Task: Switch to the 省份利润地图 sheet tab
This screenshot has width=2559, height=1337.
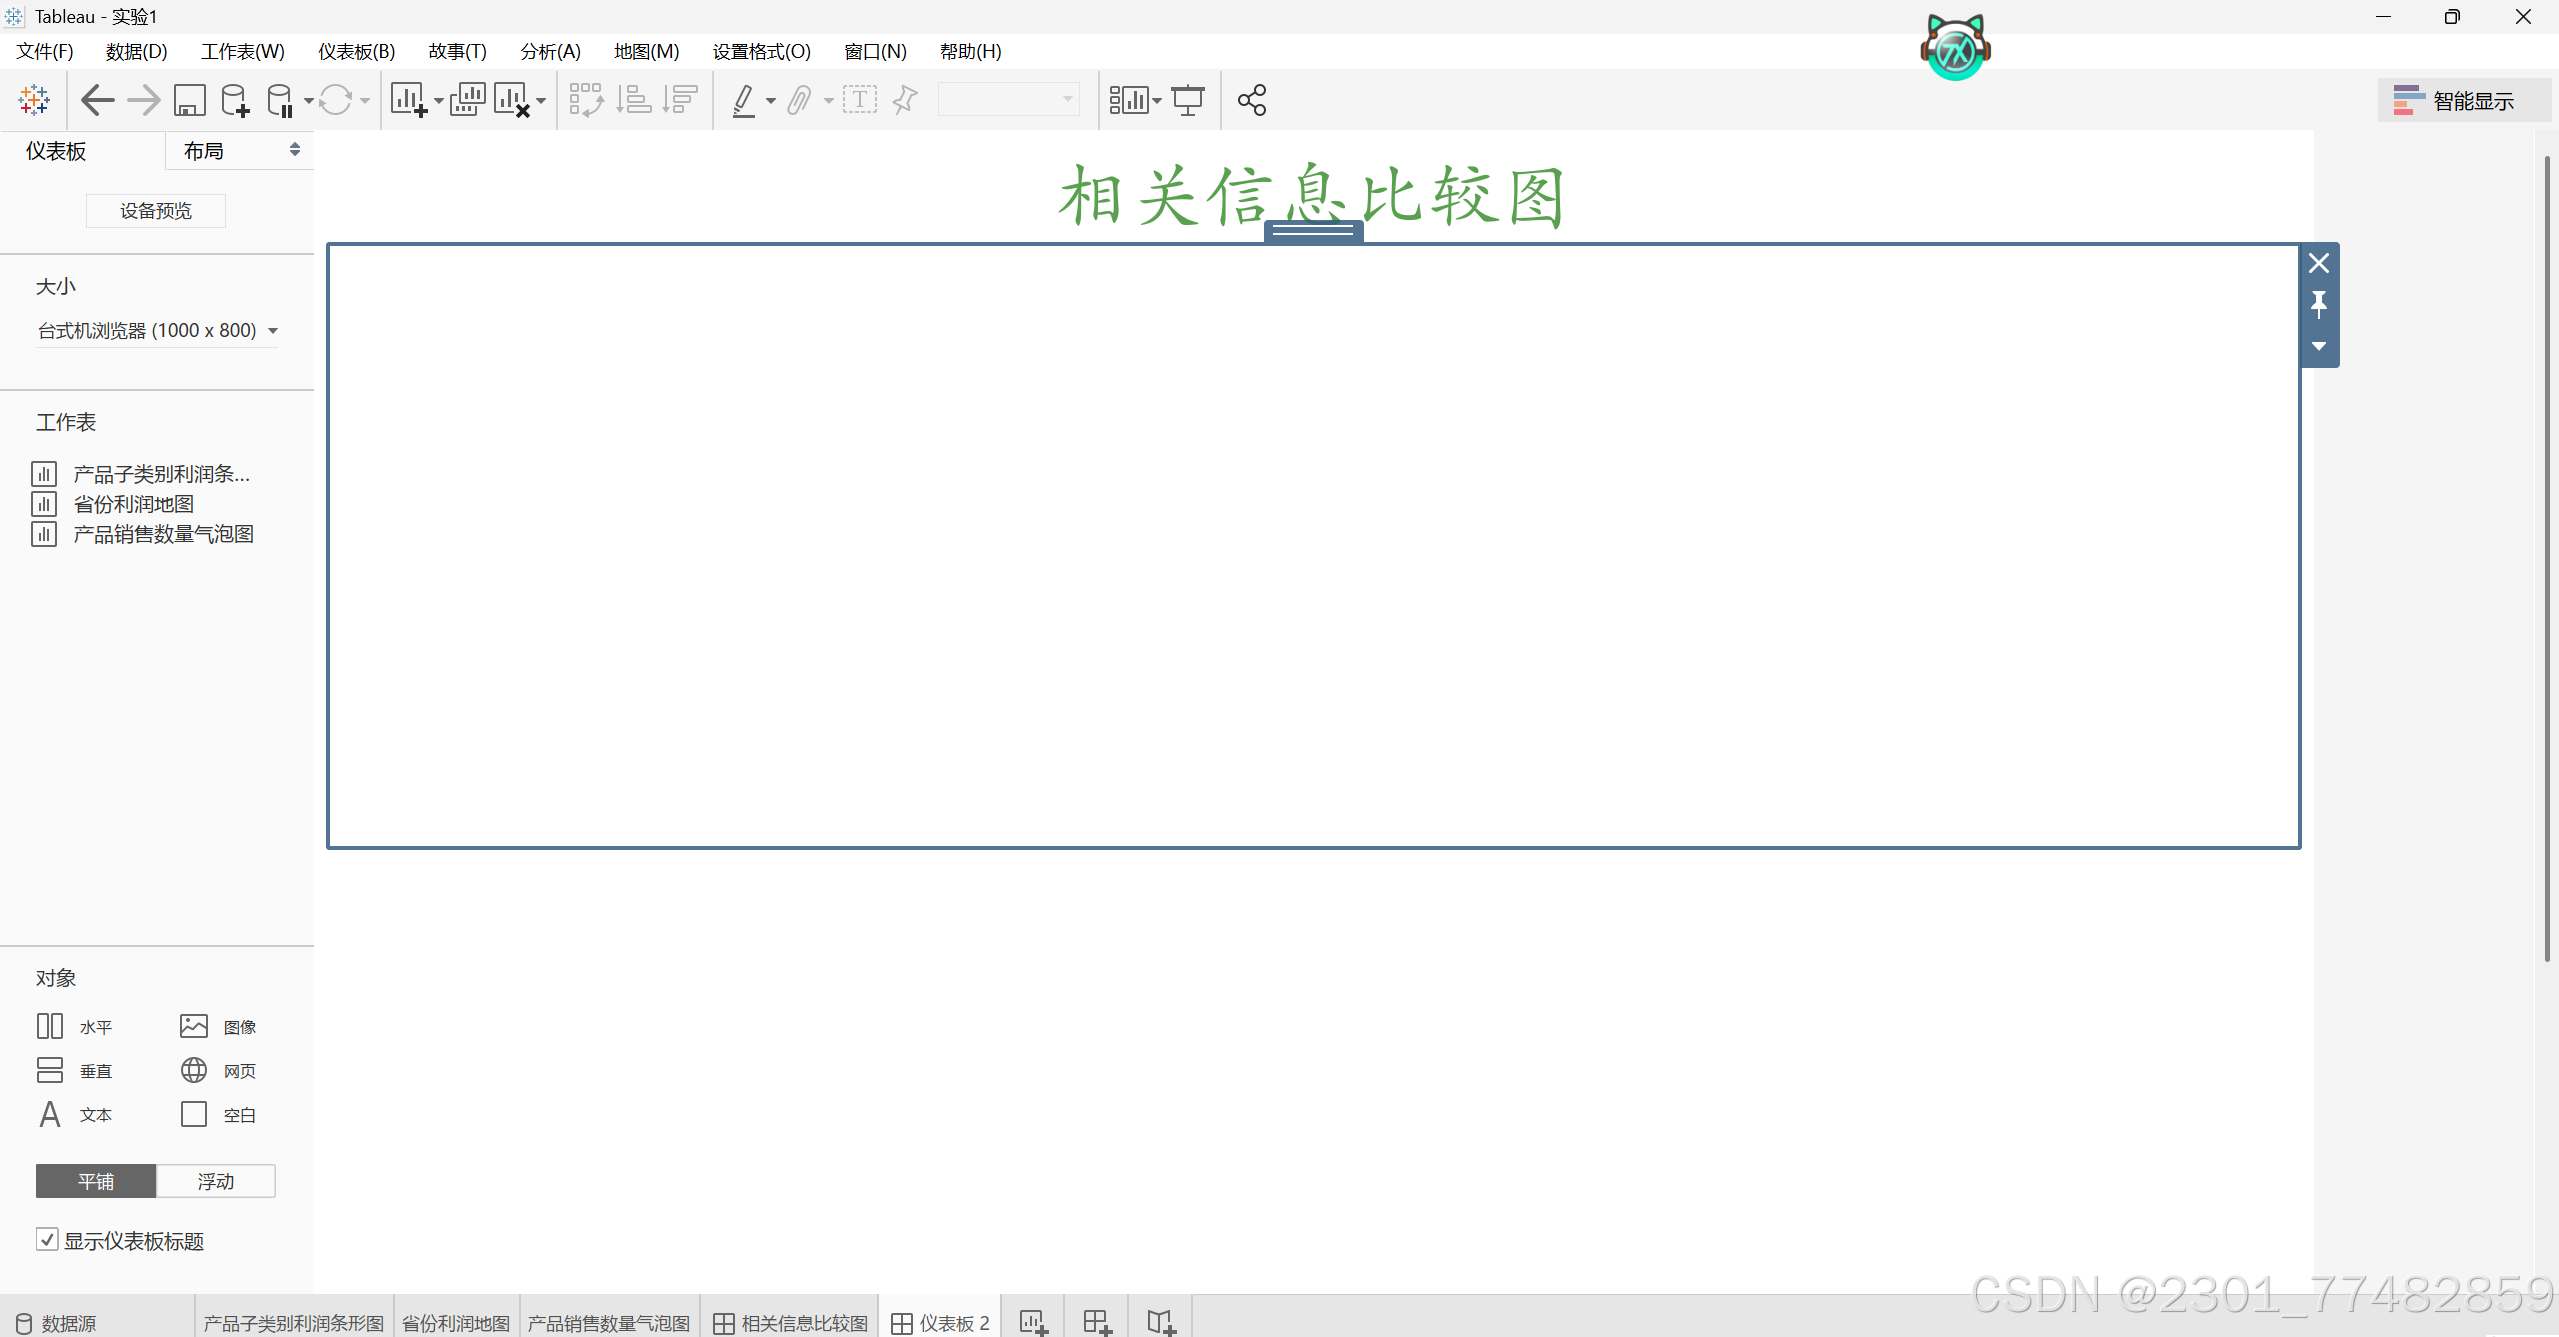Action: [456, 1322]
